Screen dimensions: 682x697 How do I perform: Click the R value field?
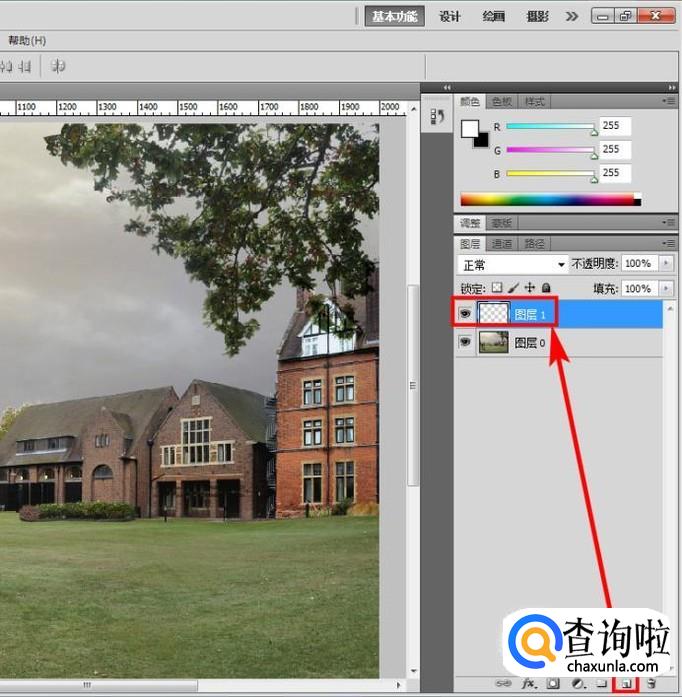click(x=615, y=126)
